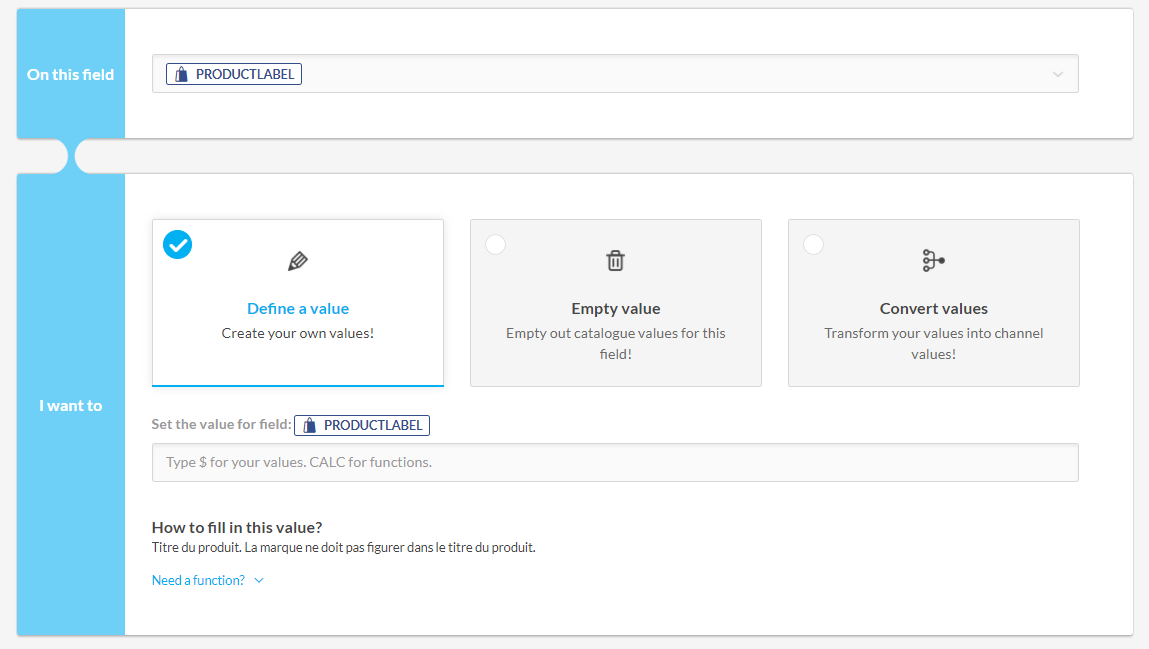Toggle the checked Define a value radio
This screenshot has width=1149, height=649.
[178, 244]
